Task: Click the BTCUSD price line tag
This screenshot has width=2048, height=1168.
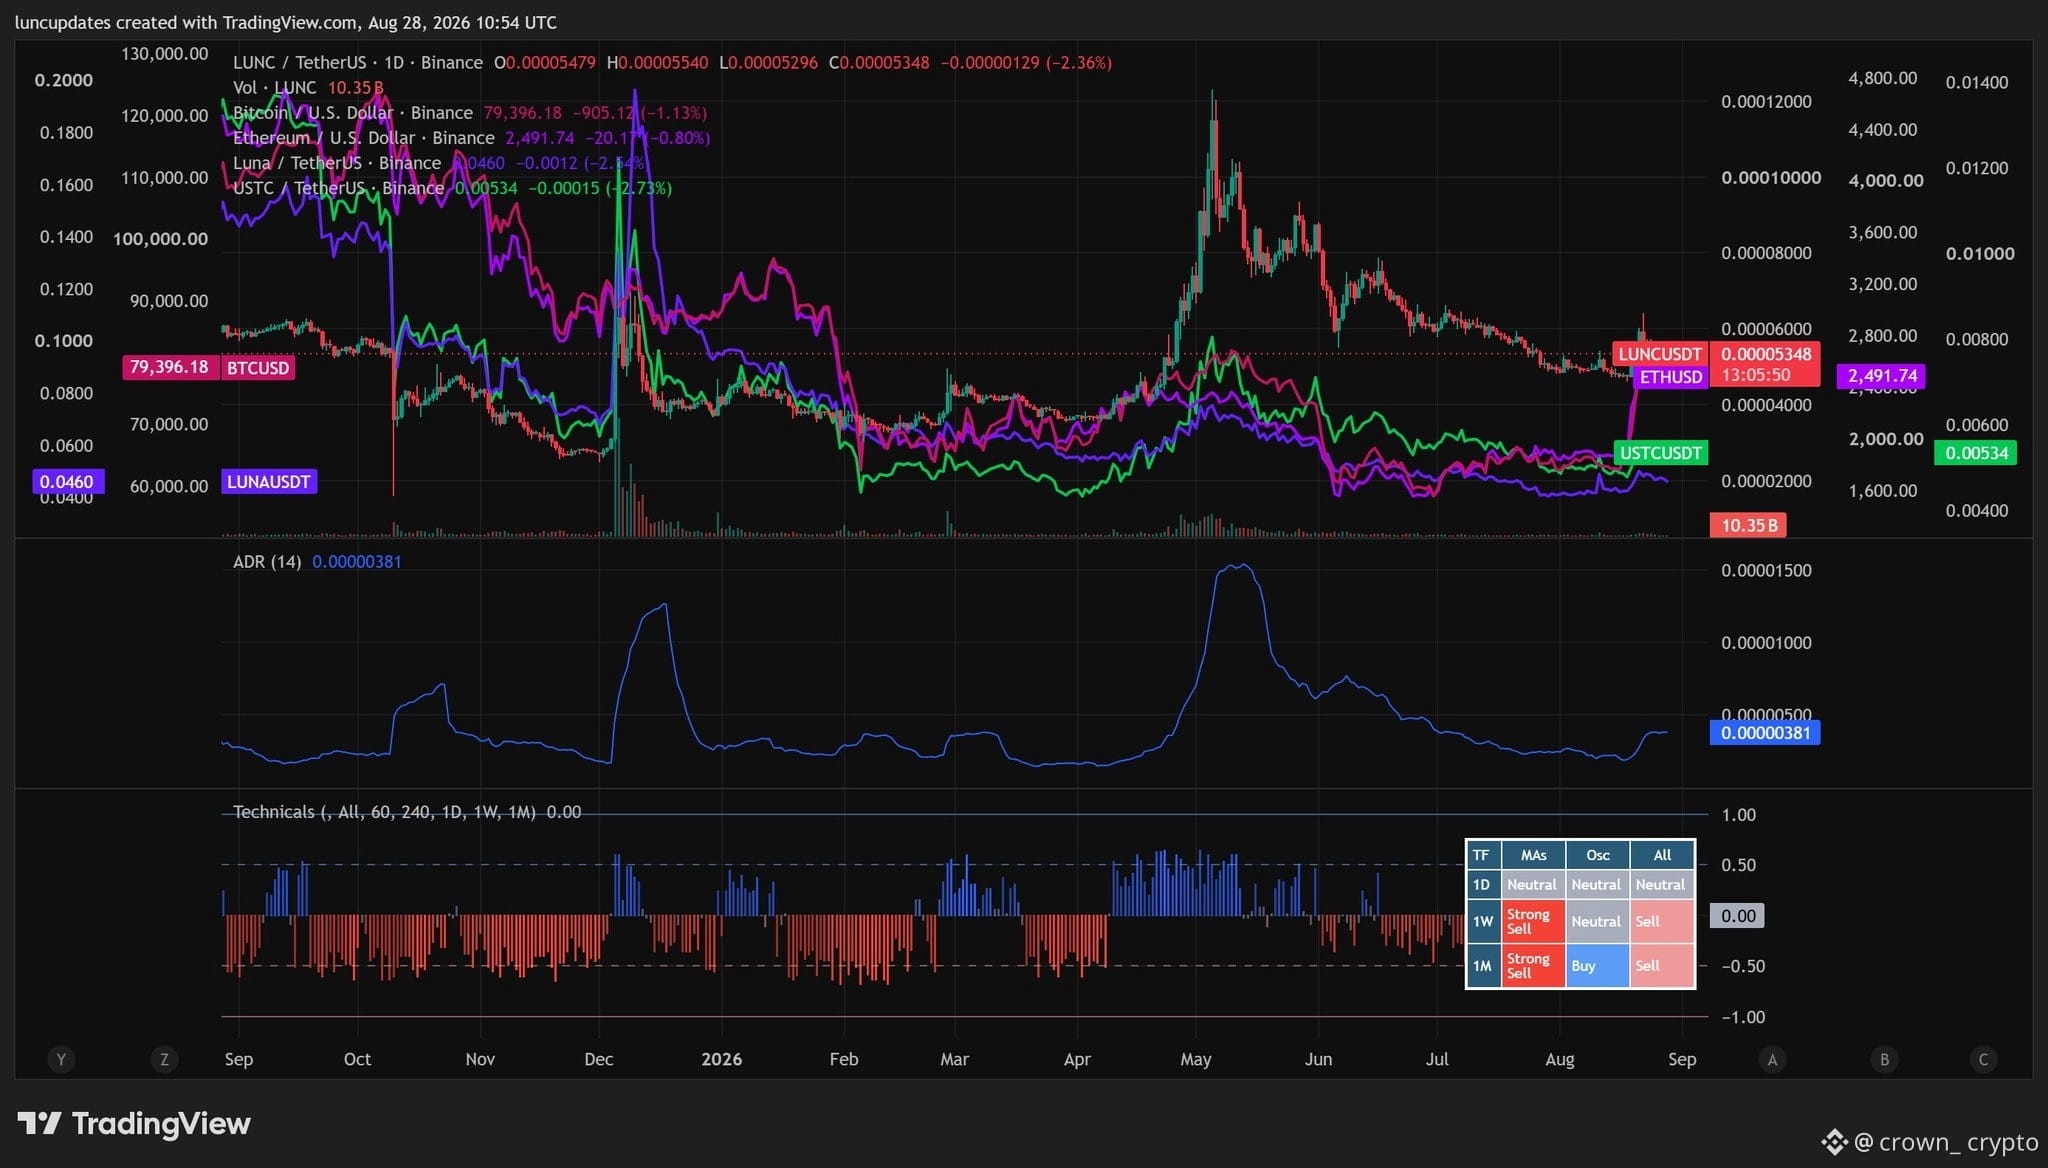Action: [258, 368]
